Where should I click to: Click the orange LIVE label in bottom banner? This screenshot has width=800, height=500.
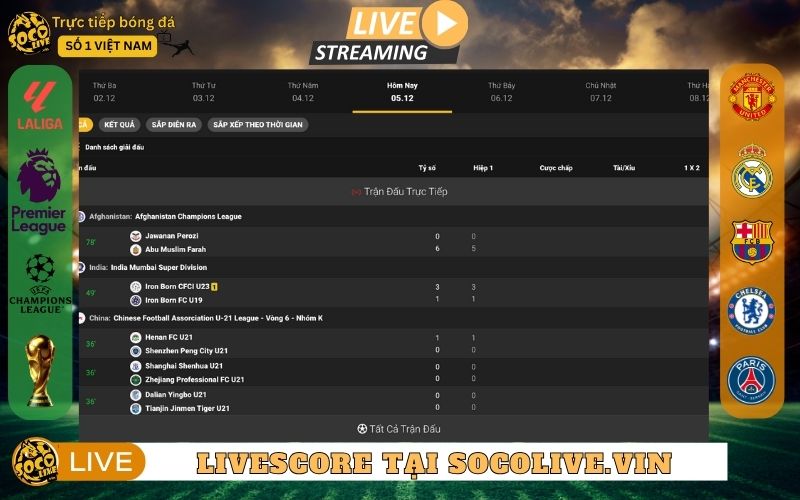[x=101, y=462]
